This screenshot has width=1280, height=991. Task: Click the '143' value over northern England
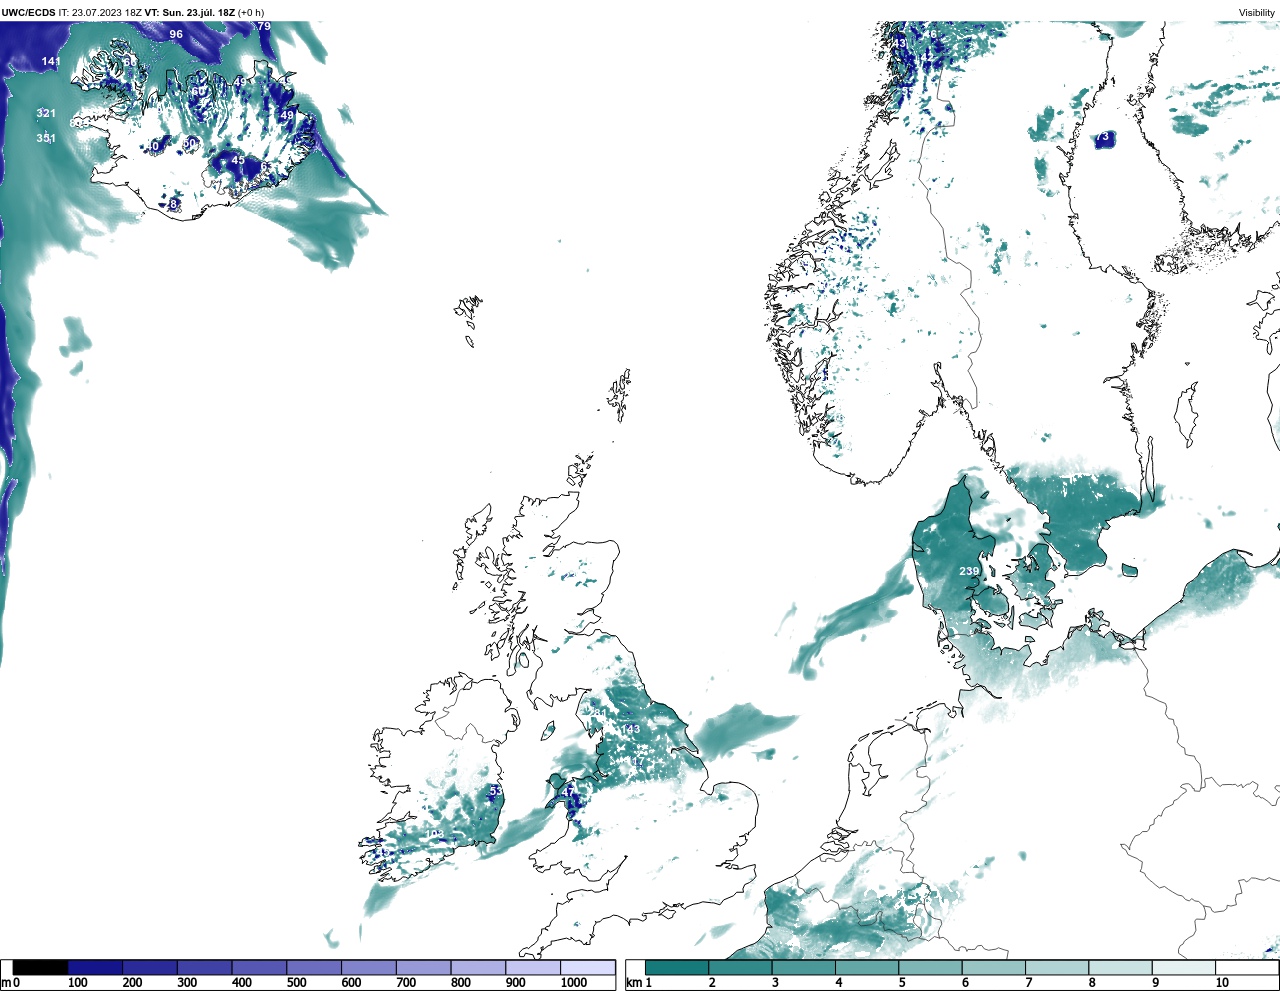(x=631, y=729)
